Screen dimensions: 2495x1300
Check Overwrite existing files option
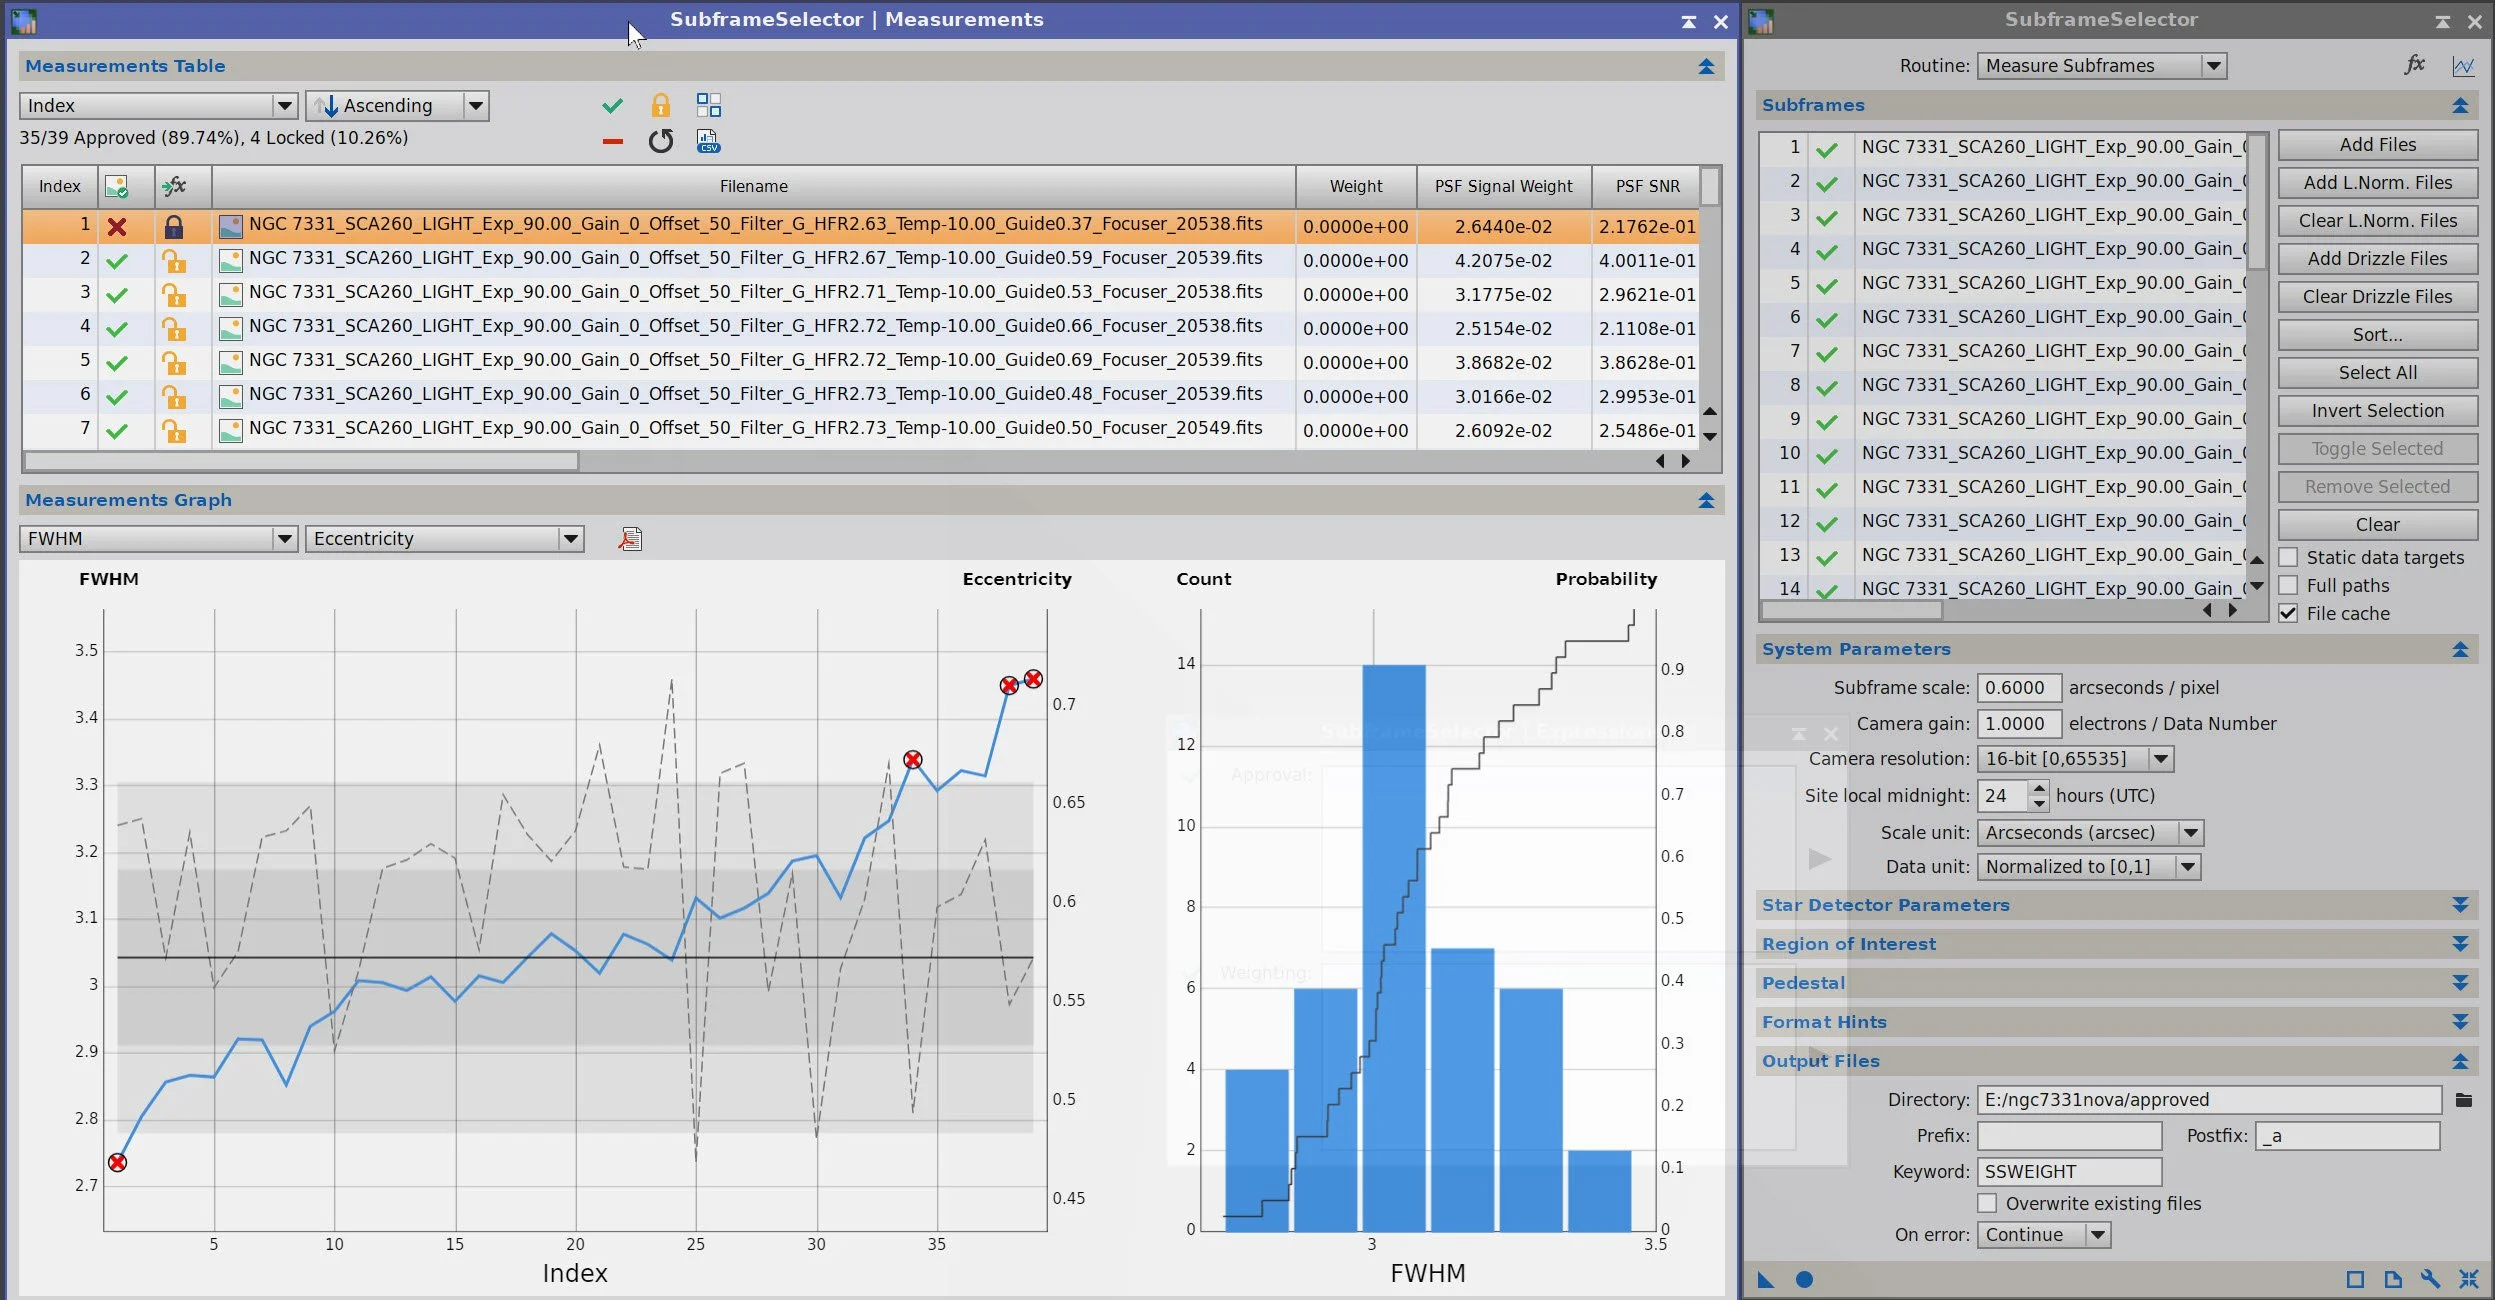1987,1203
